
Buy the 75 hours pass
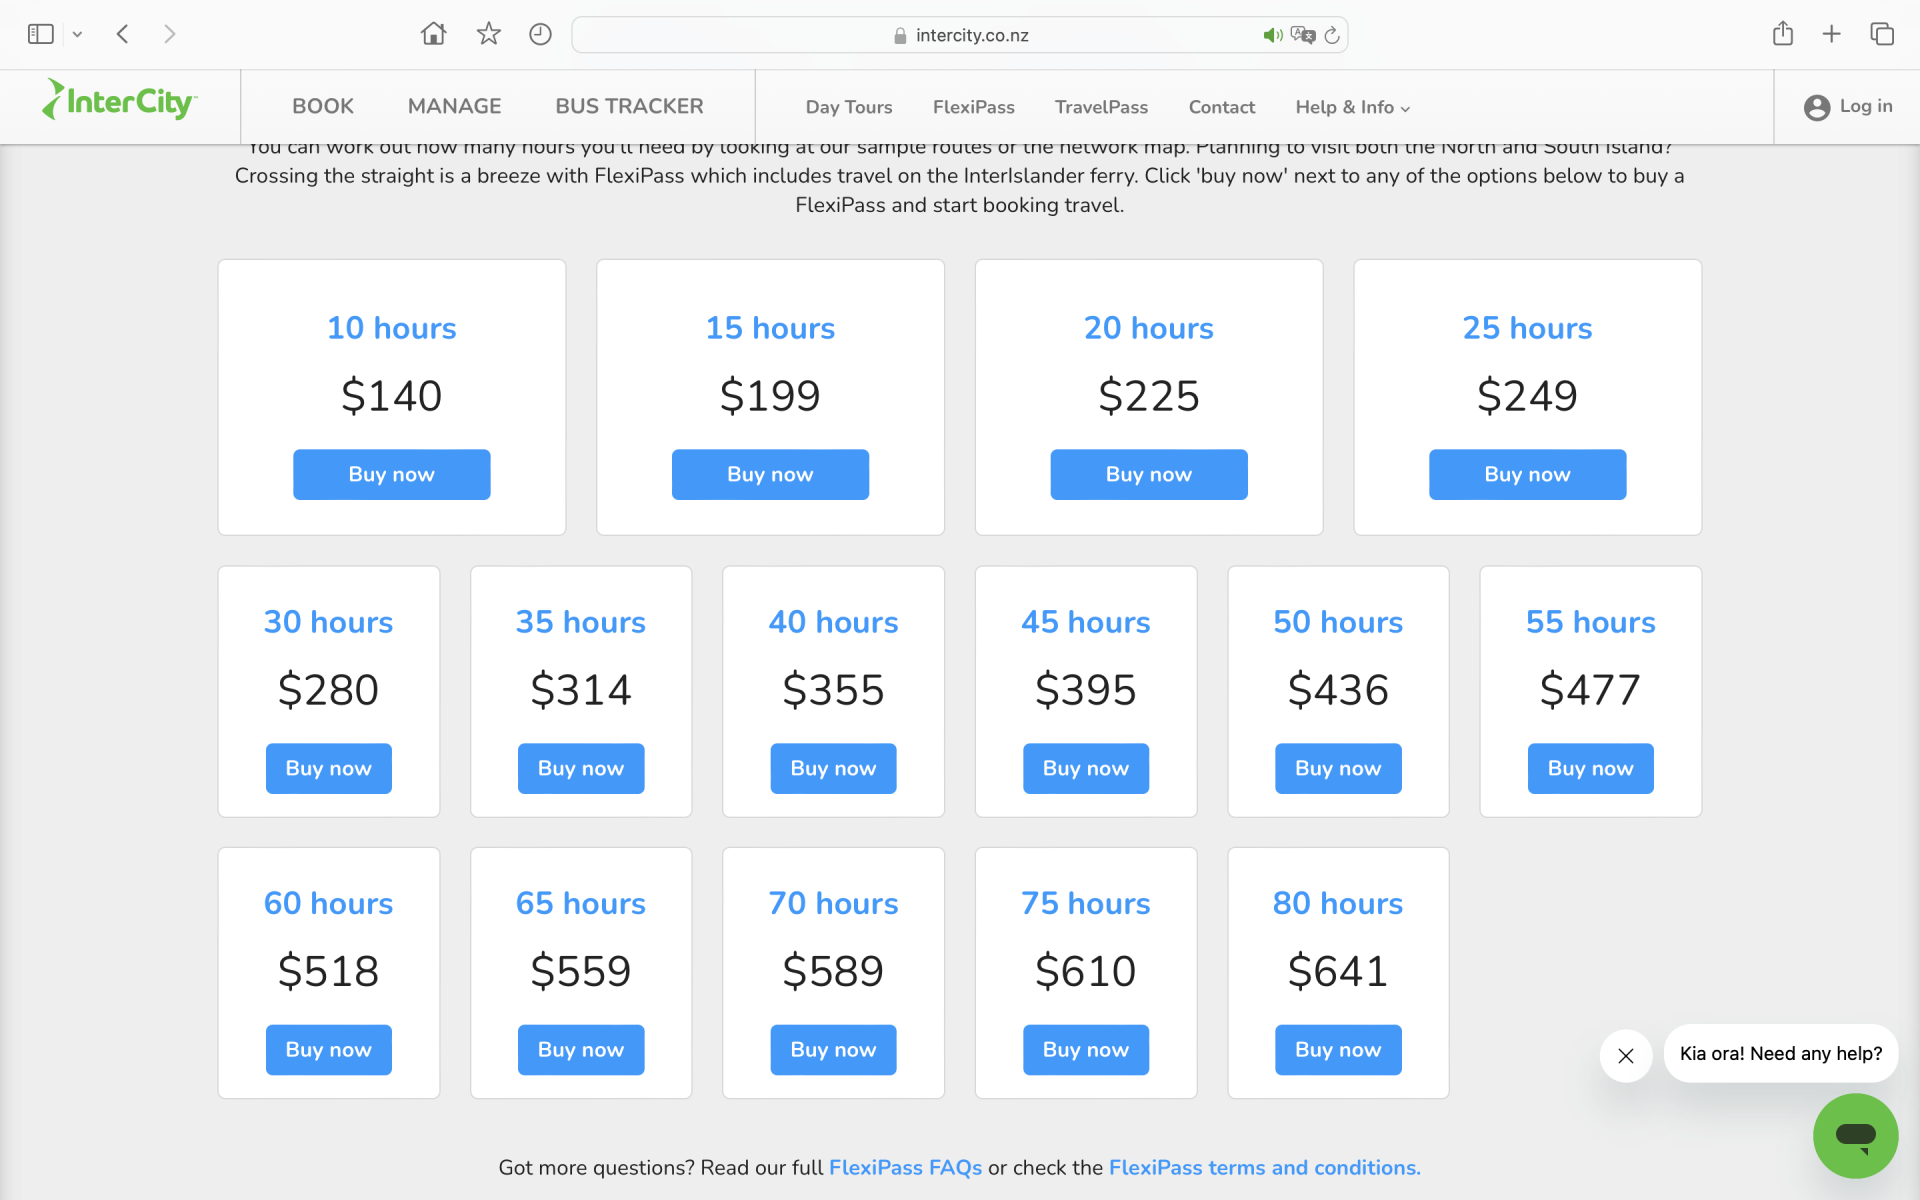[x=1086, y=1050]
